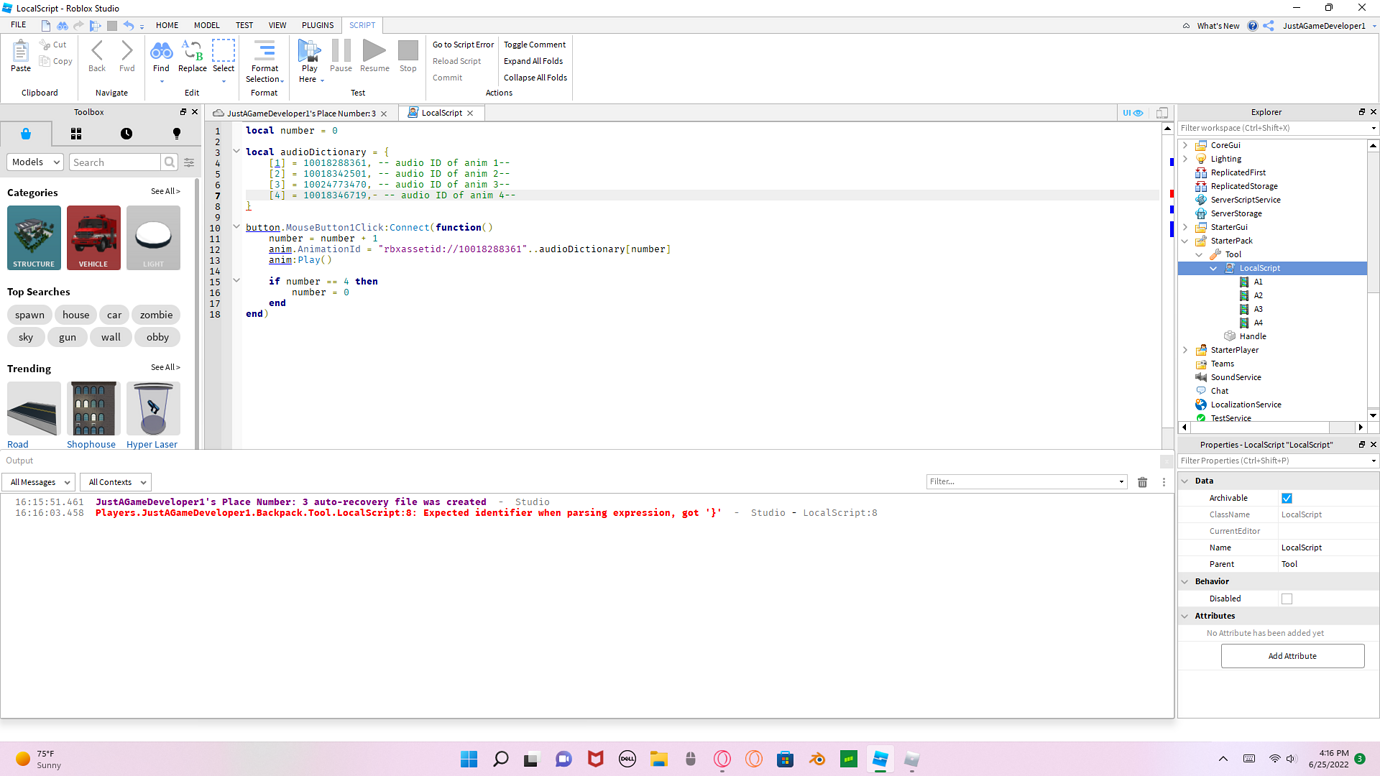The width and height of the screenshot is (1380, 776).
Task: Open the PLUGINS ribbon tab
Action: (317, 25)
